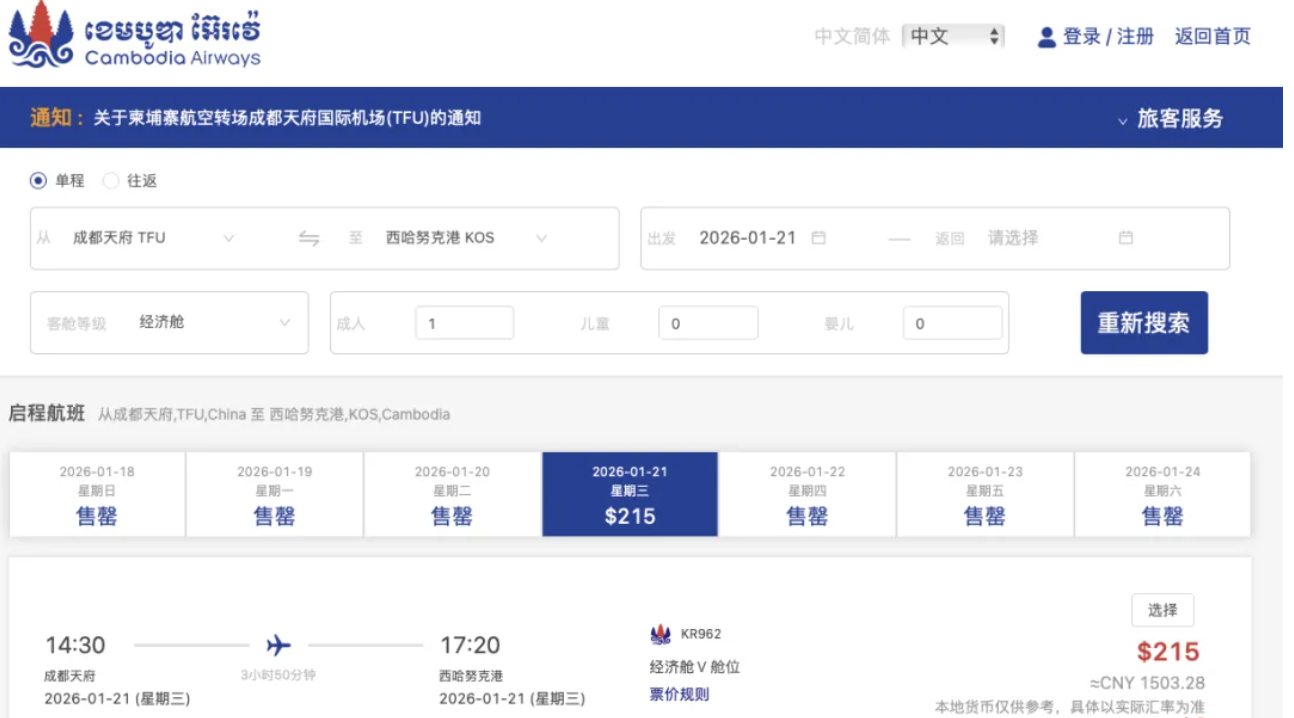
Task: Expand the 旅客服务 menu
Action: (x=1170, y=118)
